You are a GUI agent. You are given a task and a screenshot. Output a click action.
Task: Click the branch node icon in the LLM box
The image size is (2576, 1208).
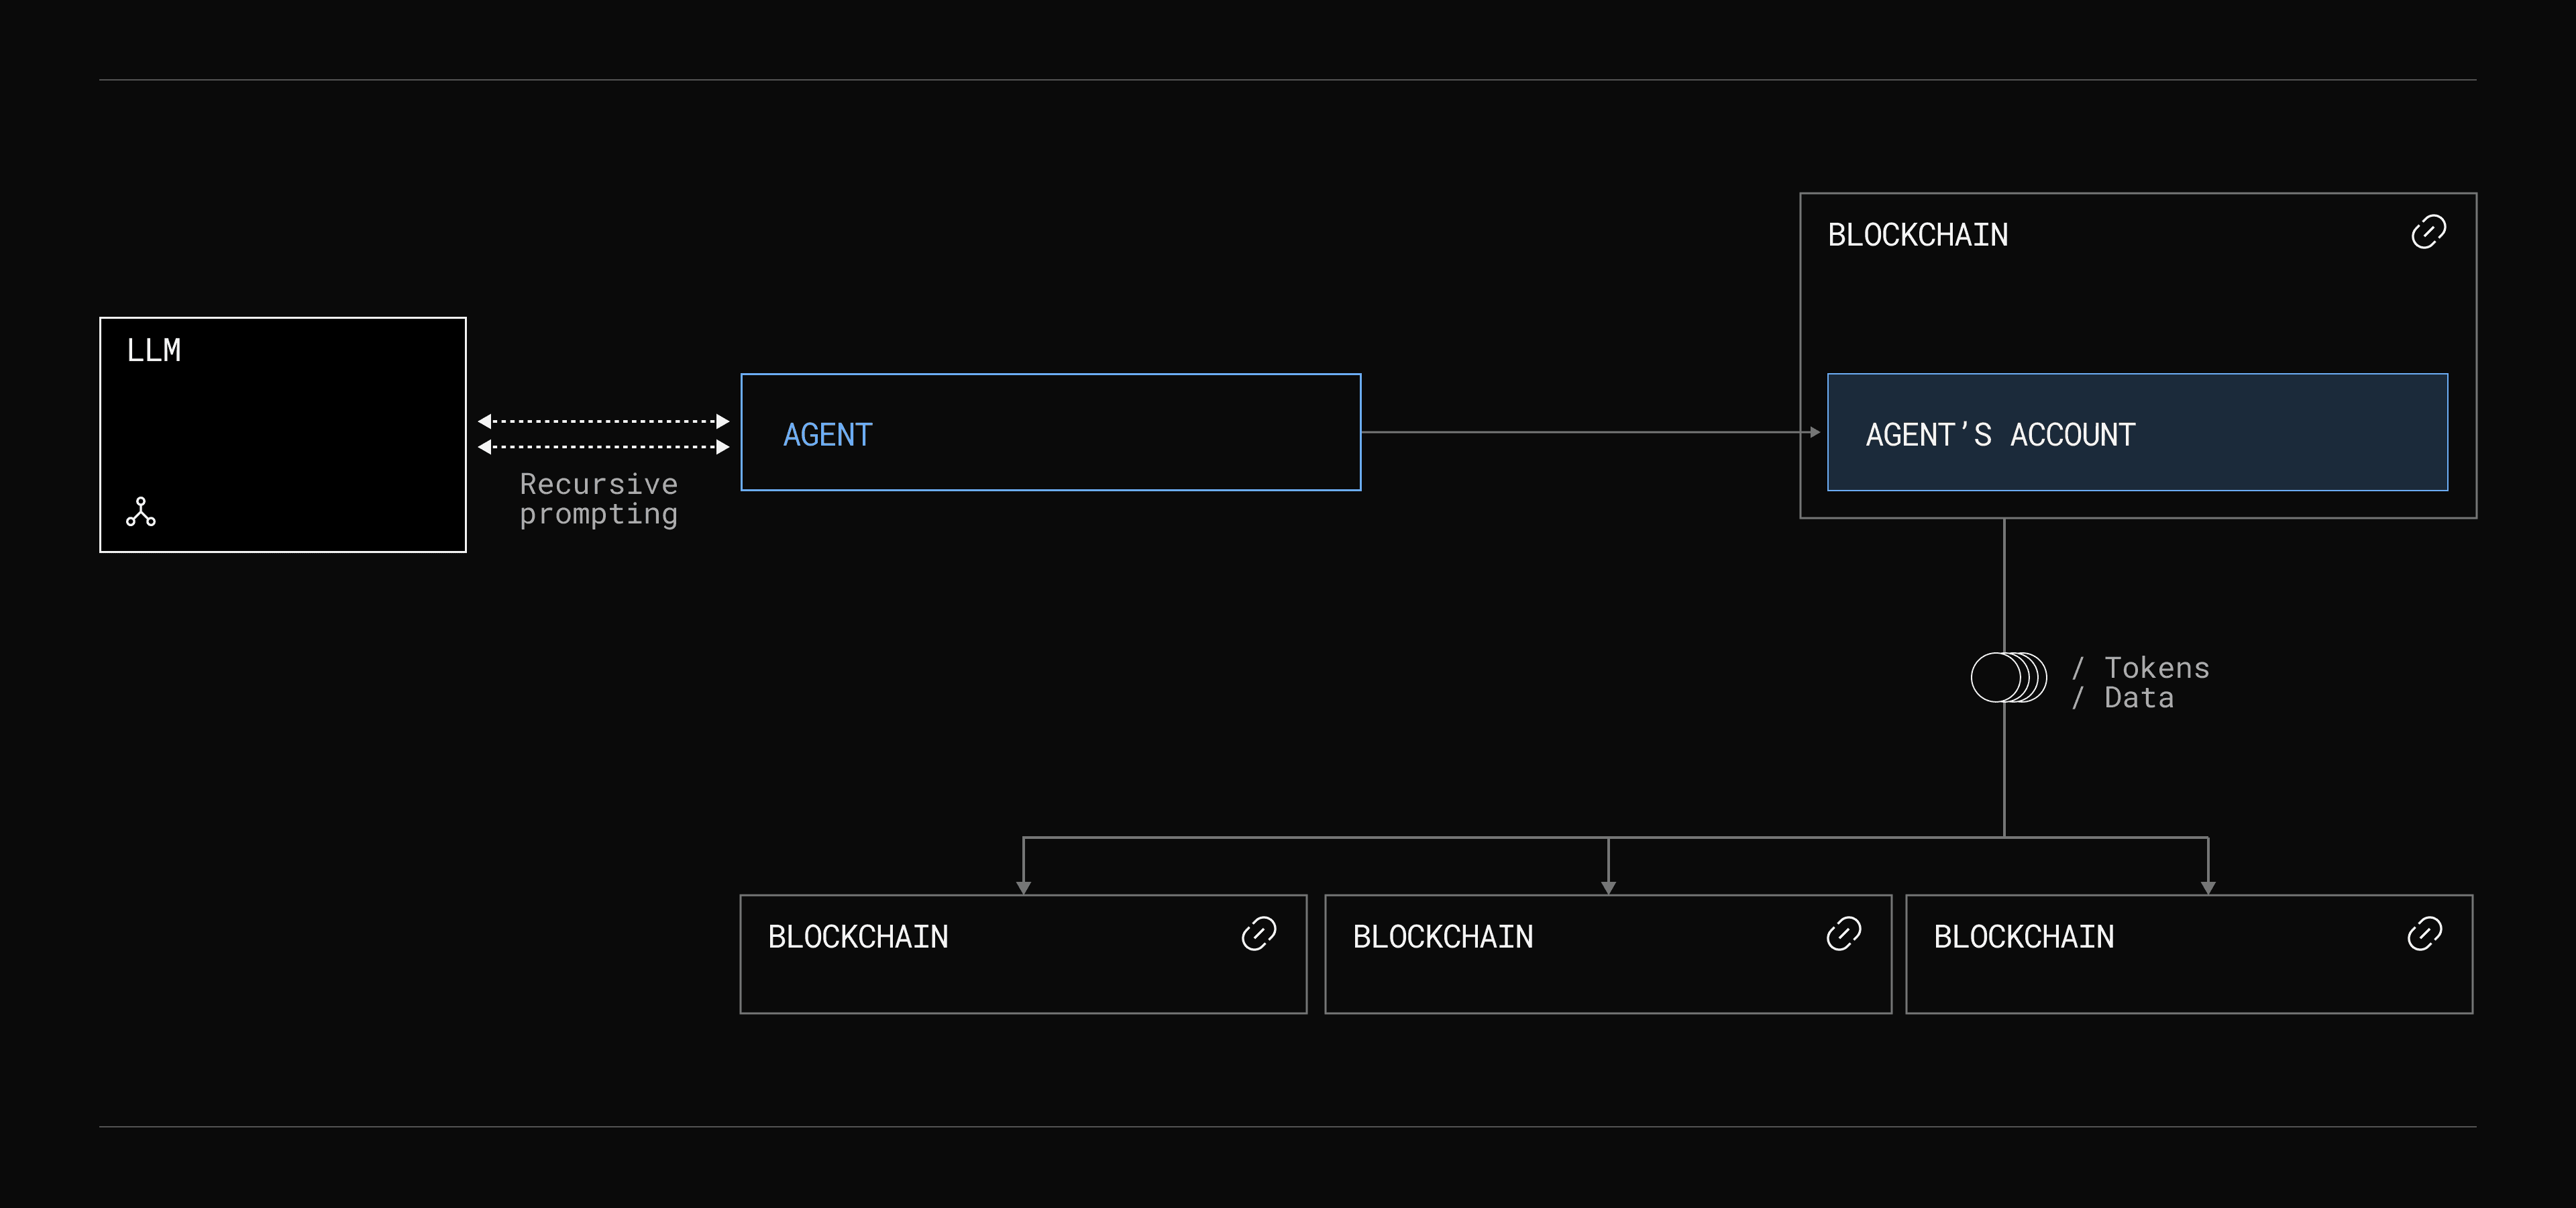[141, 511]
